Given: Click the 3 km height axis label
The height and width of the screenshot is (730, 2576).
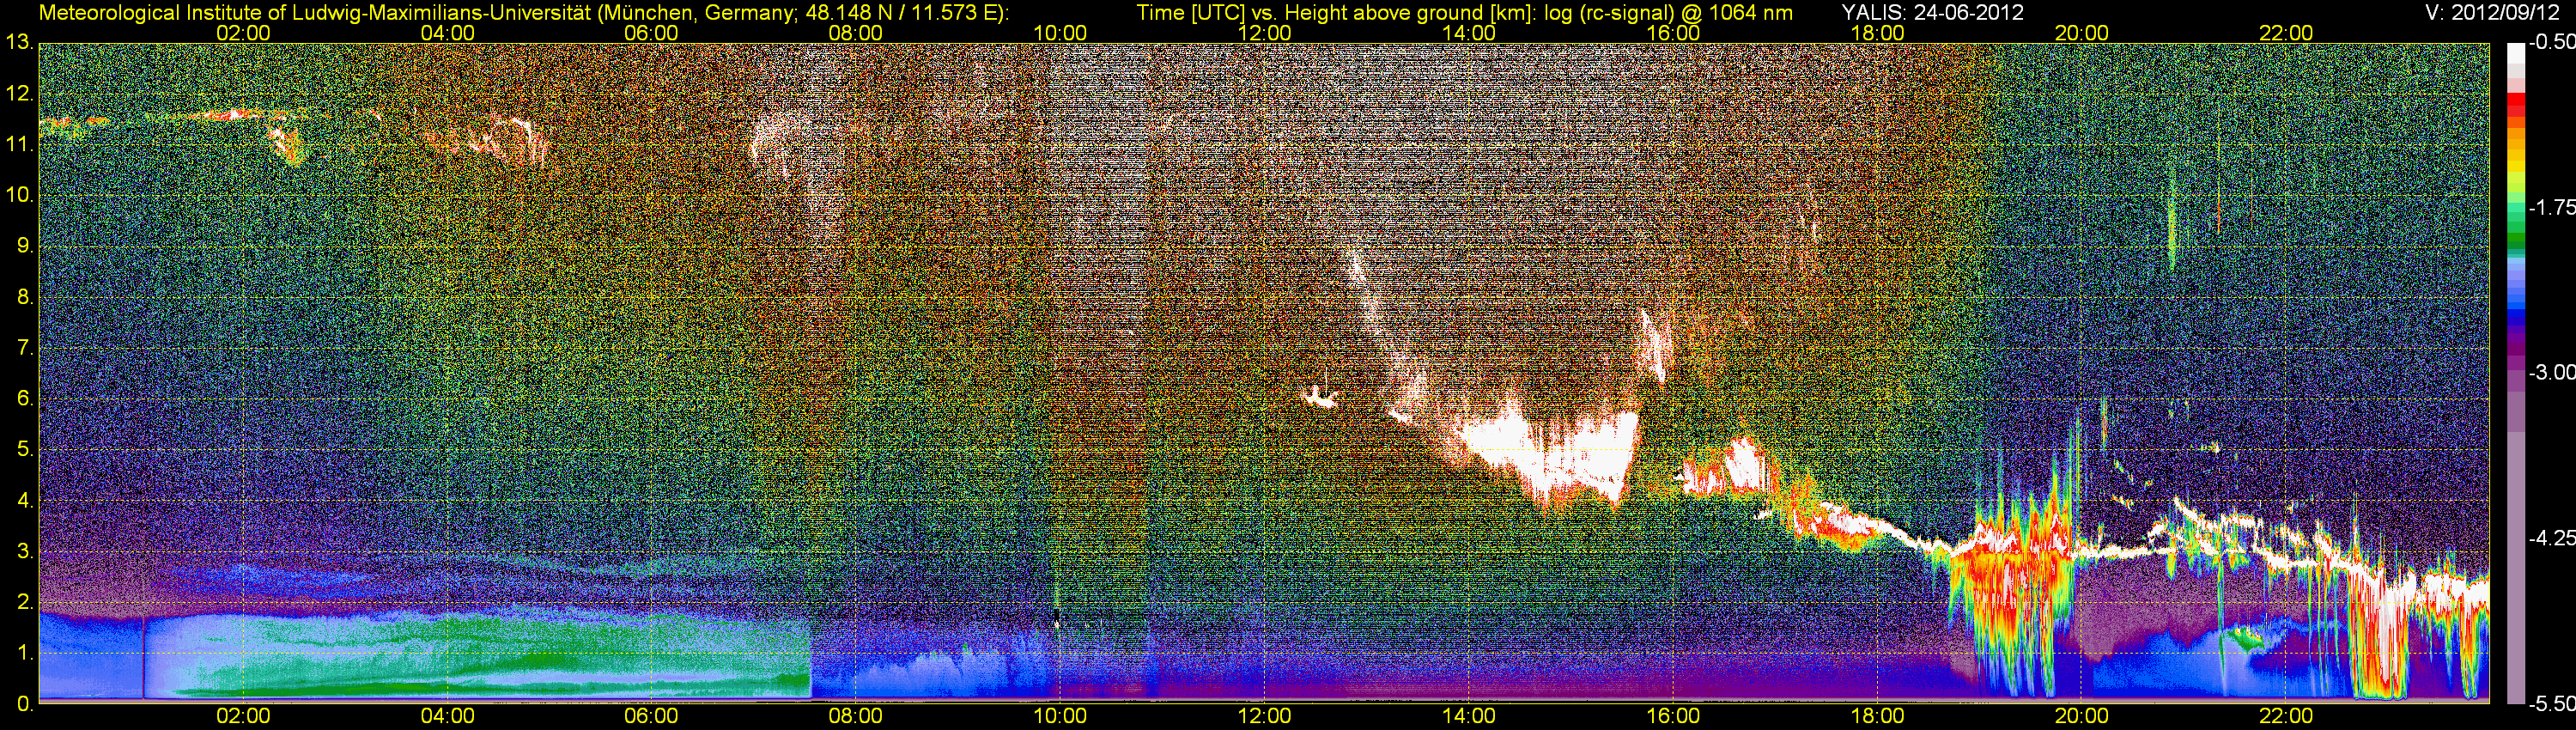Looking at the screenshot, I should [x=24, y=551].
